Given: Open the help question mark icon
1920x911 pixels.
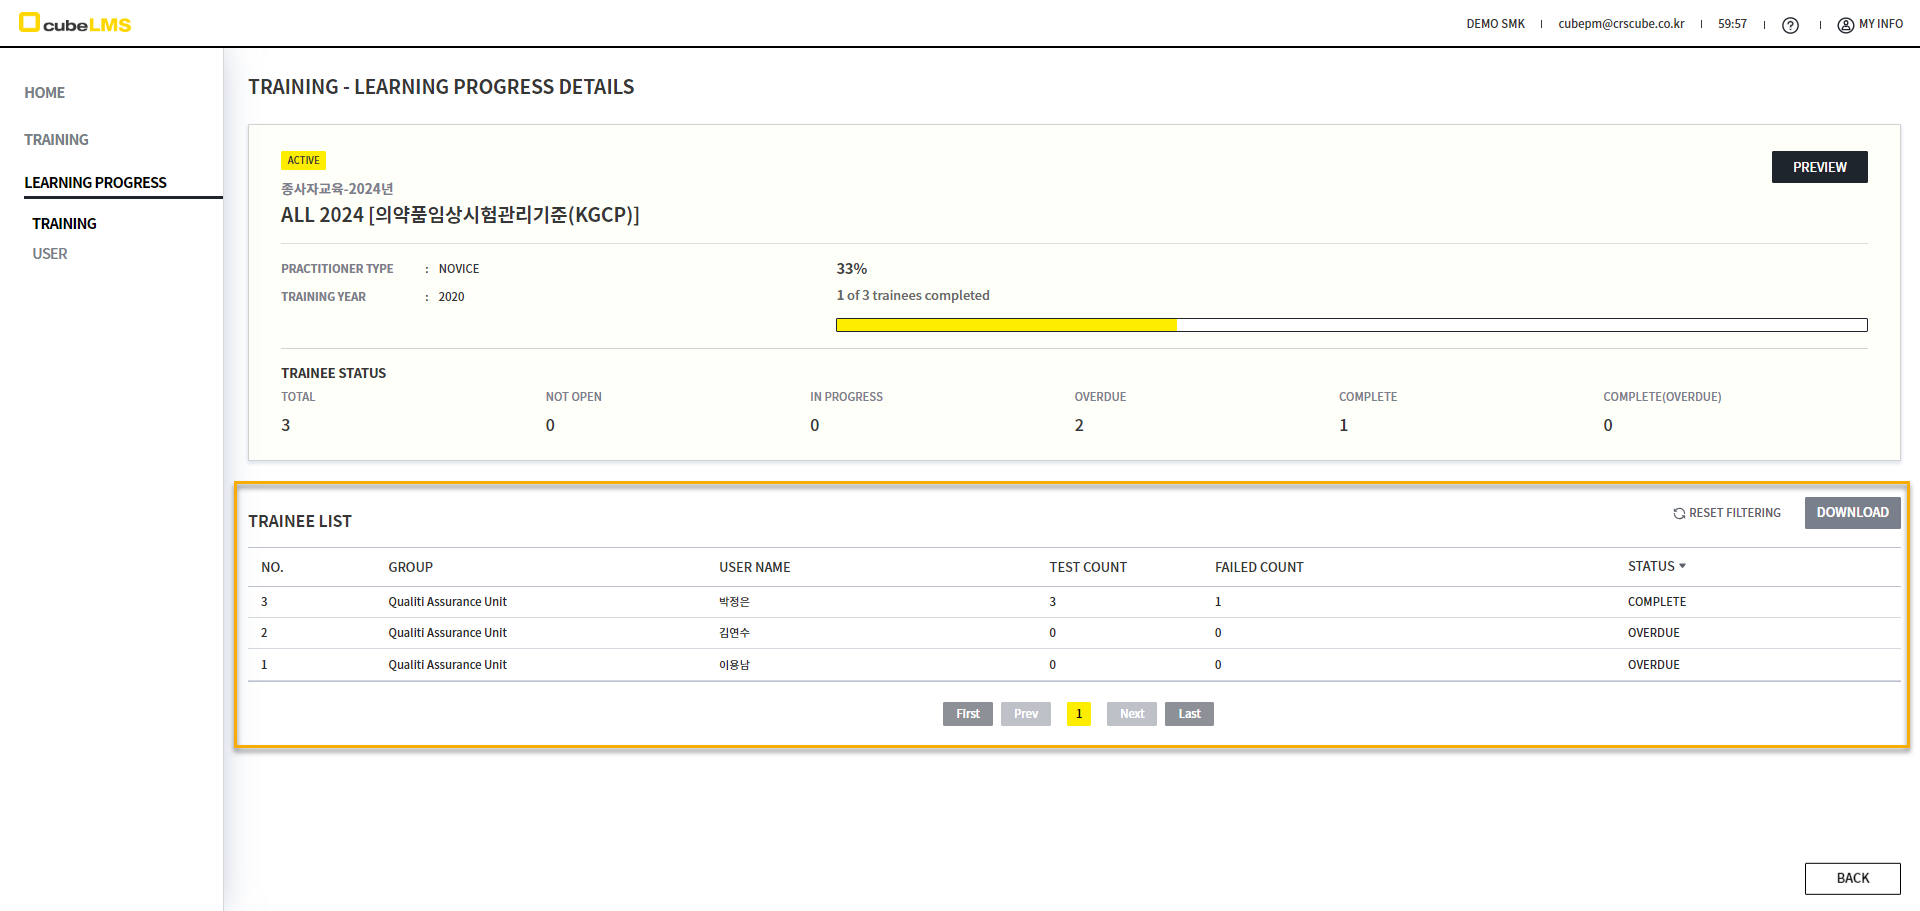Looking at the screenshot, I should click(1790, 25).
